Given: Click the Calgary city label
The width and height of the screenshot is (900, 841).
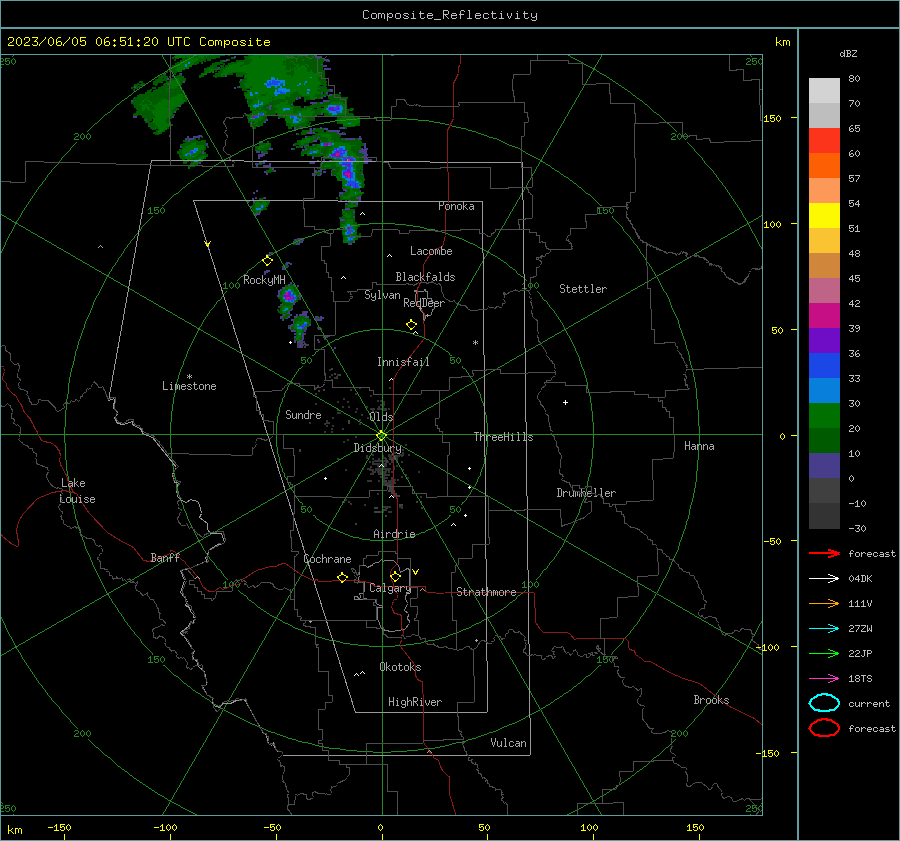Looking at the screenshot, I should coord(390,588).
